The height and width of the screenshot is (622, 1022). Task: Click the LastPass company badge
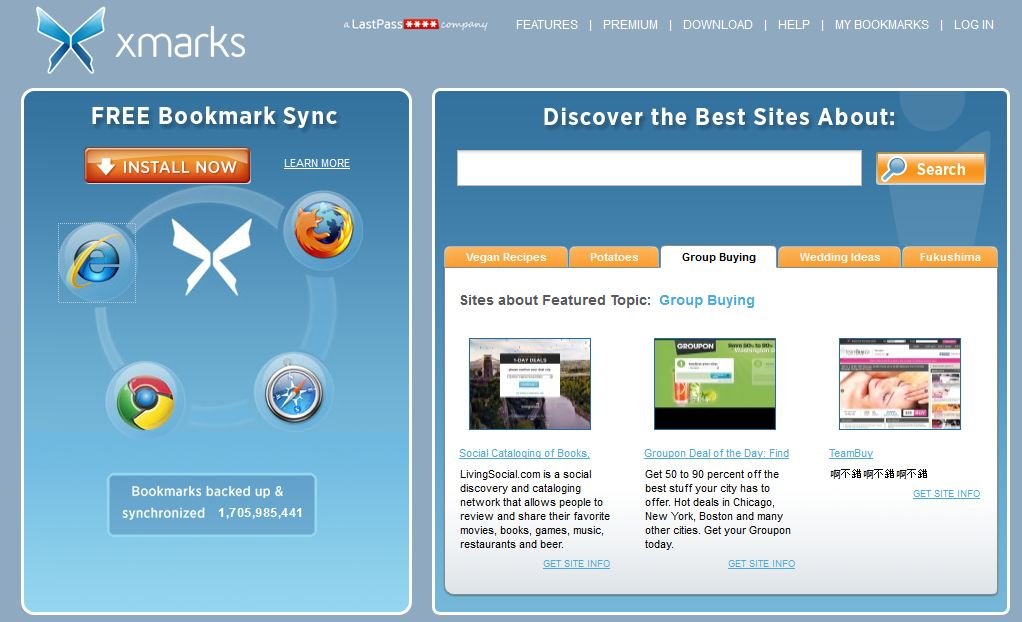[x=415, y=24]
